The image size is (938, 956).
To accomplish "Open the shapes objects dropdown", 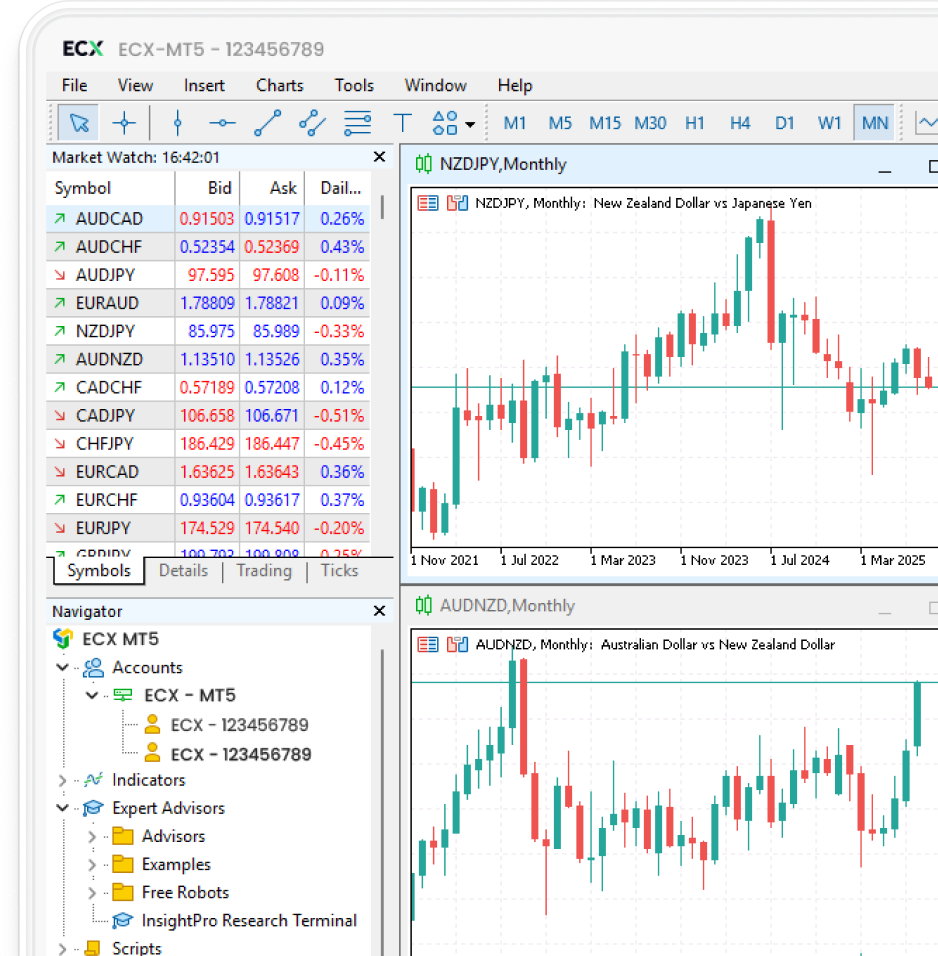I will pos(453,123).
